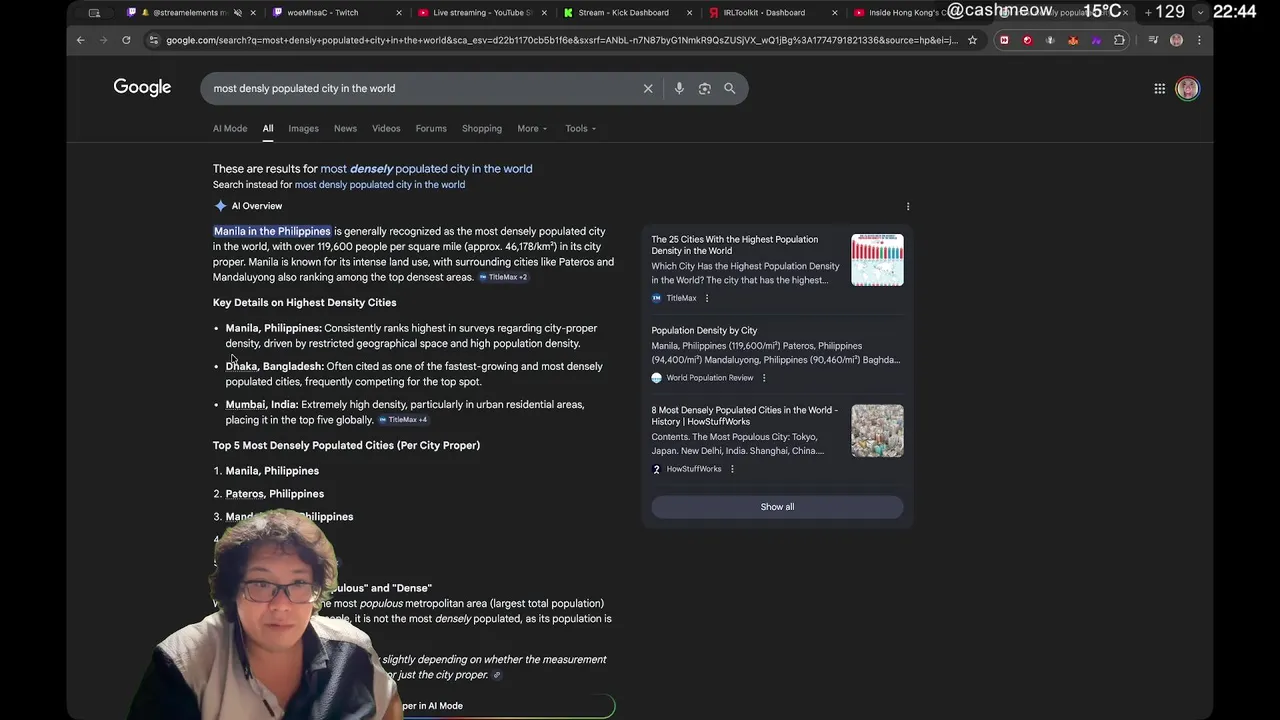Click 'Top 5 Most Densely Populated Cities' heading
The height and width of the screenshot is (720, 1280).
346,445
